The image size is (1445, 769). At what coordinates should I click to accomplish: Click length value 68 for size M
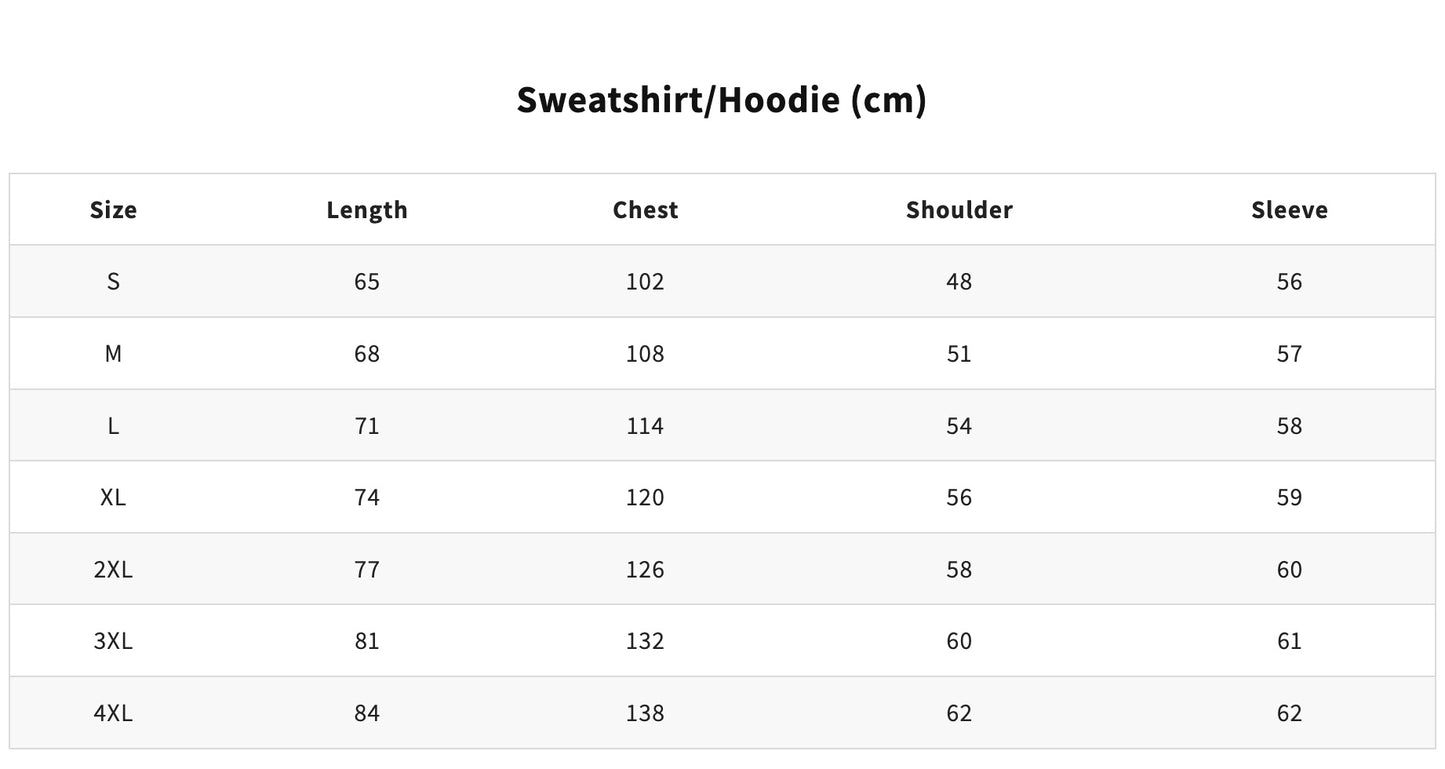(367, 354)
